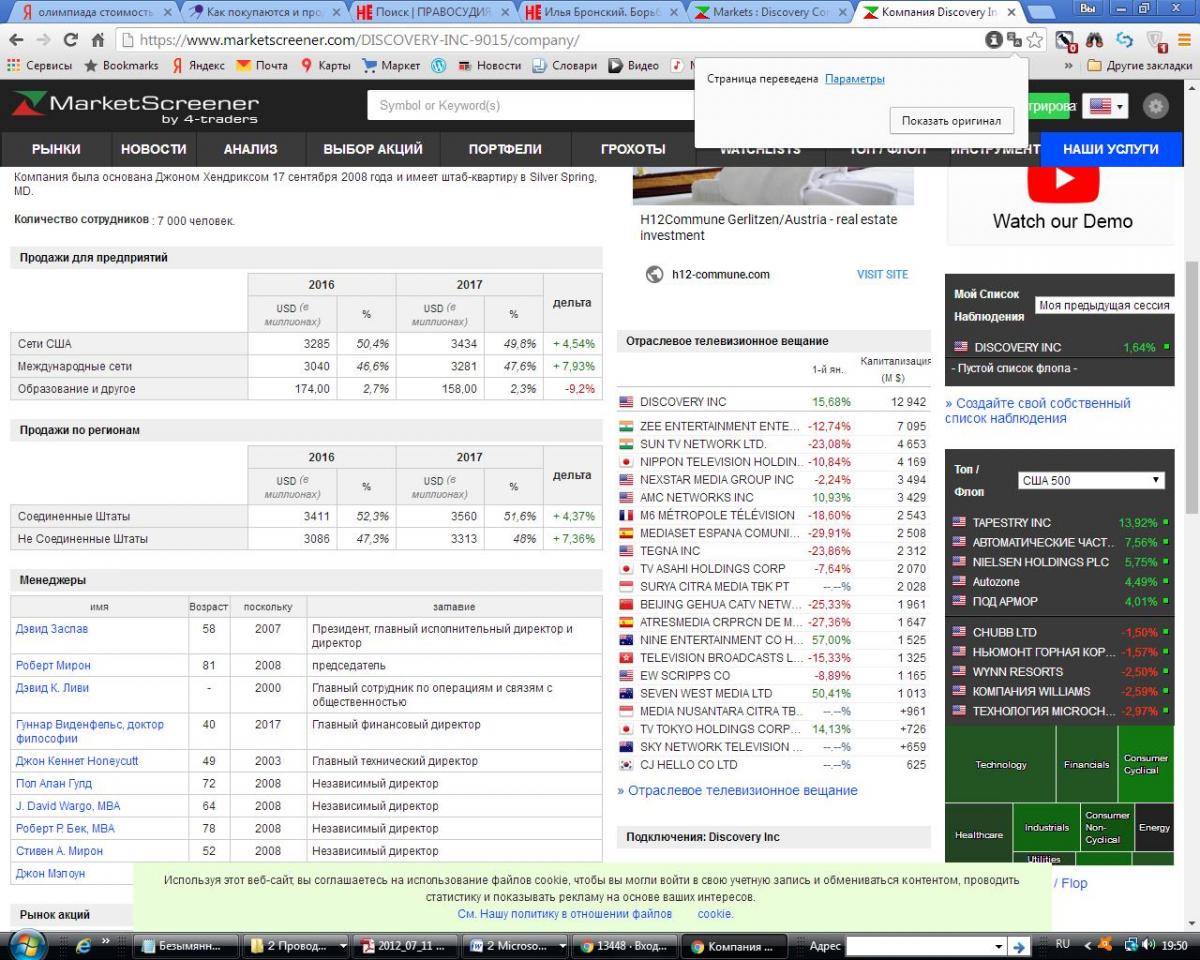Expand hidden bookmarks with the chevron

point(1069,66)
